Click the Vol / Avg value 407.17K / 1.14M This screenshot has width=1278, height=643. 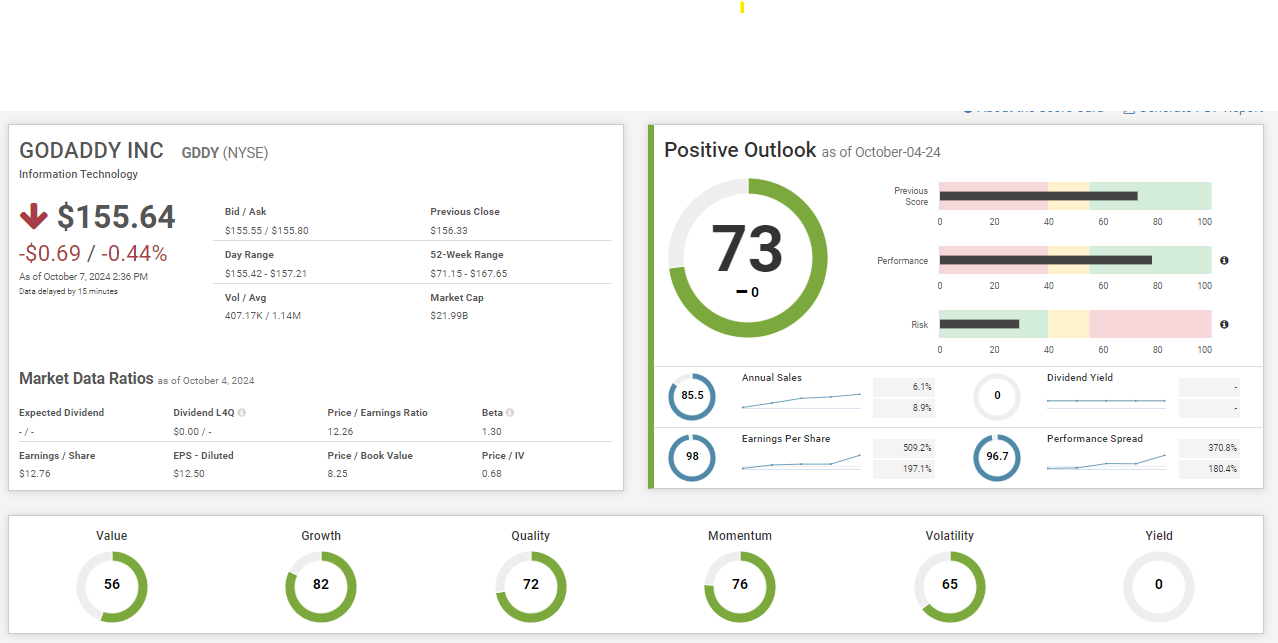(263, 316)
